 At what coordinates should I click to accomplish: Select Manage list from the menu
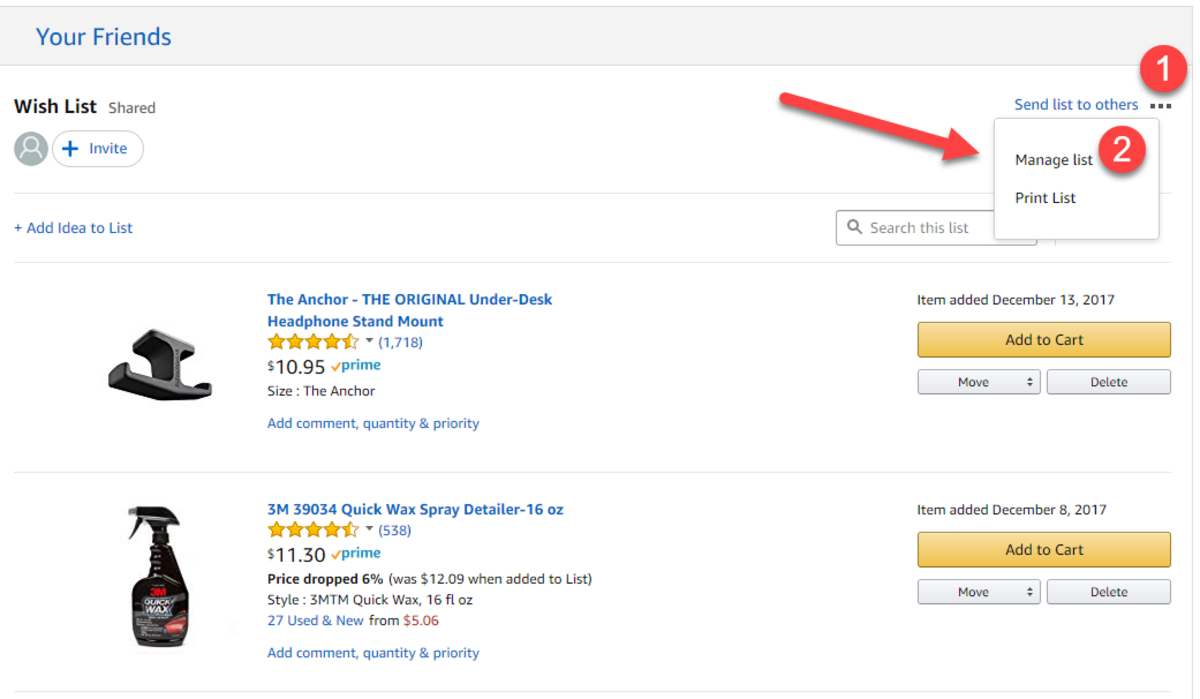[1053, 159]
